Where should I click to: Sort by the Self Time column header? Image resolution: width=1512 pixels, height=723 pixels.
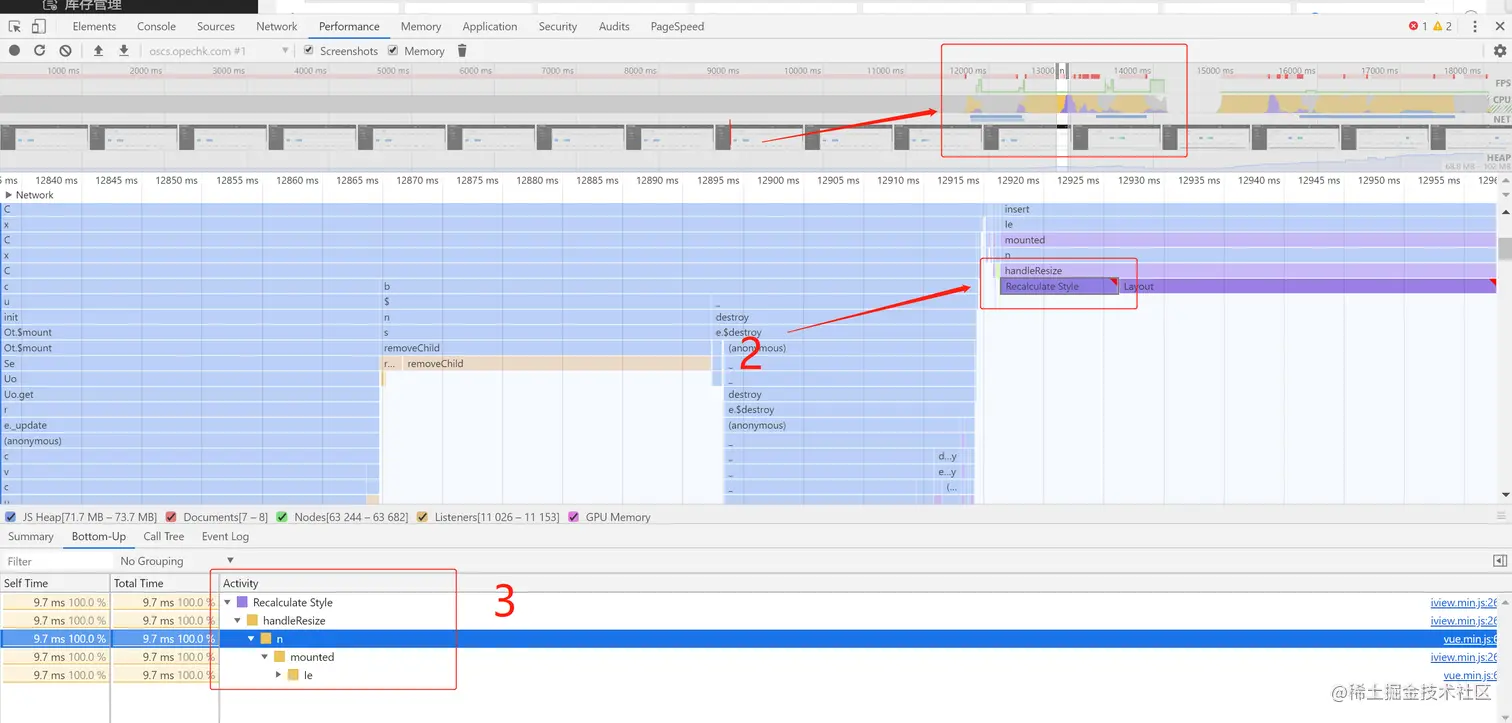point(55,583)
